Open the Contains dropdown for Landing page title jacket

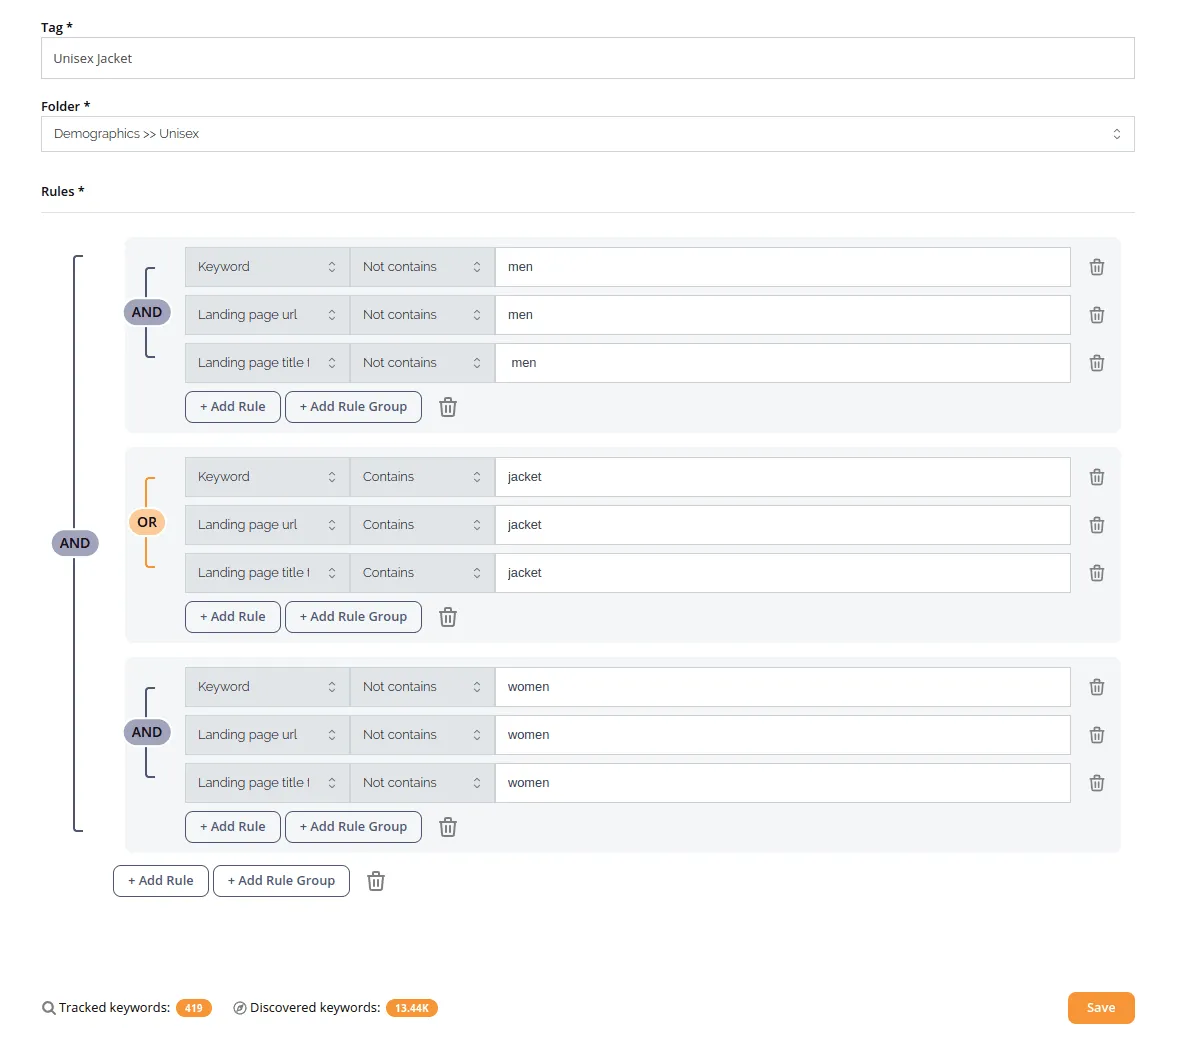click(x=421, y=573)
